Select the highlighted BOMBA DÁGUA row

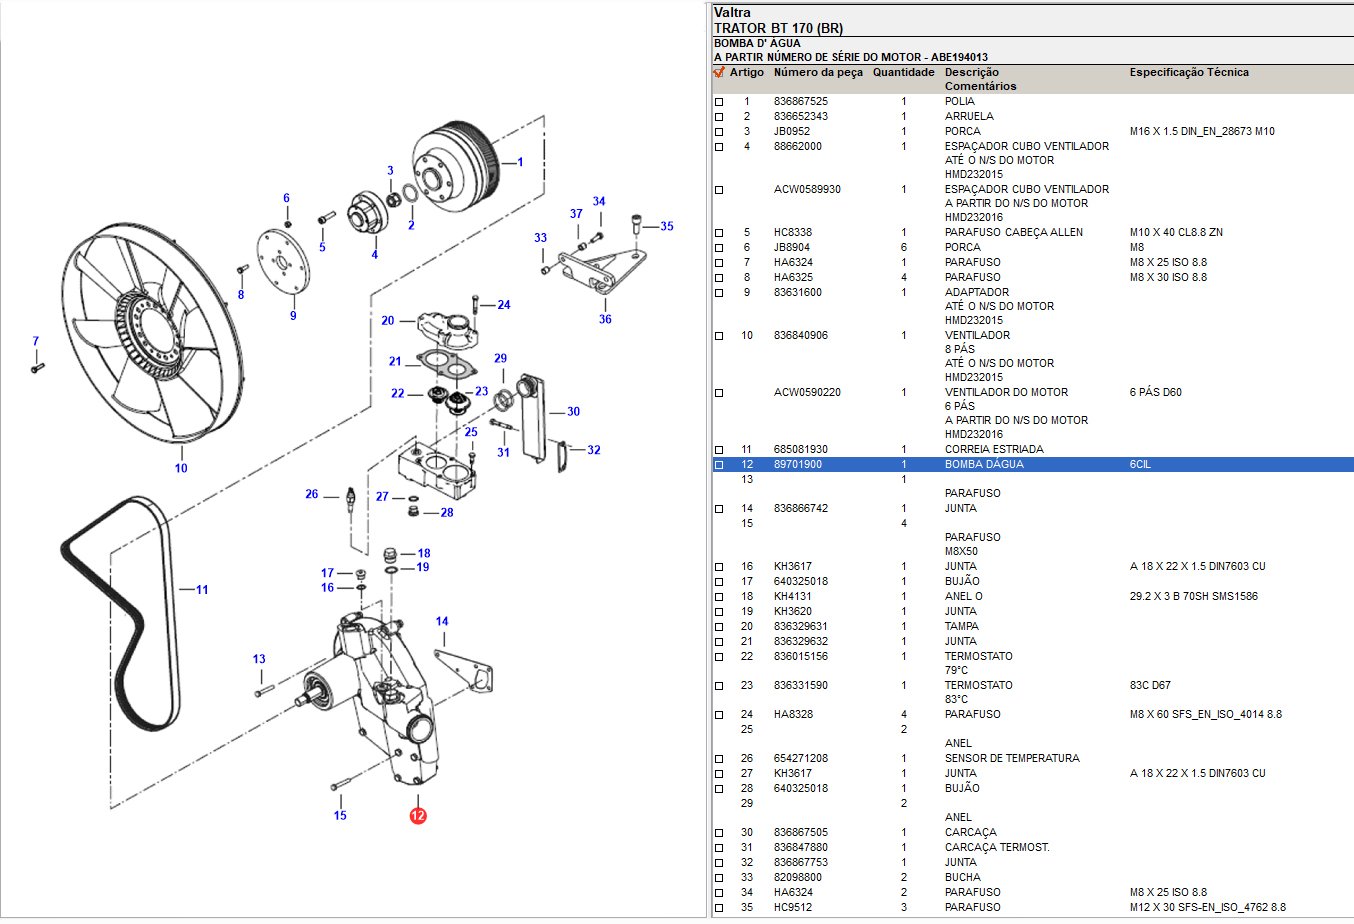[984, 465]
